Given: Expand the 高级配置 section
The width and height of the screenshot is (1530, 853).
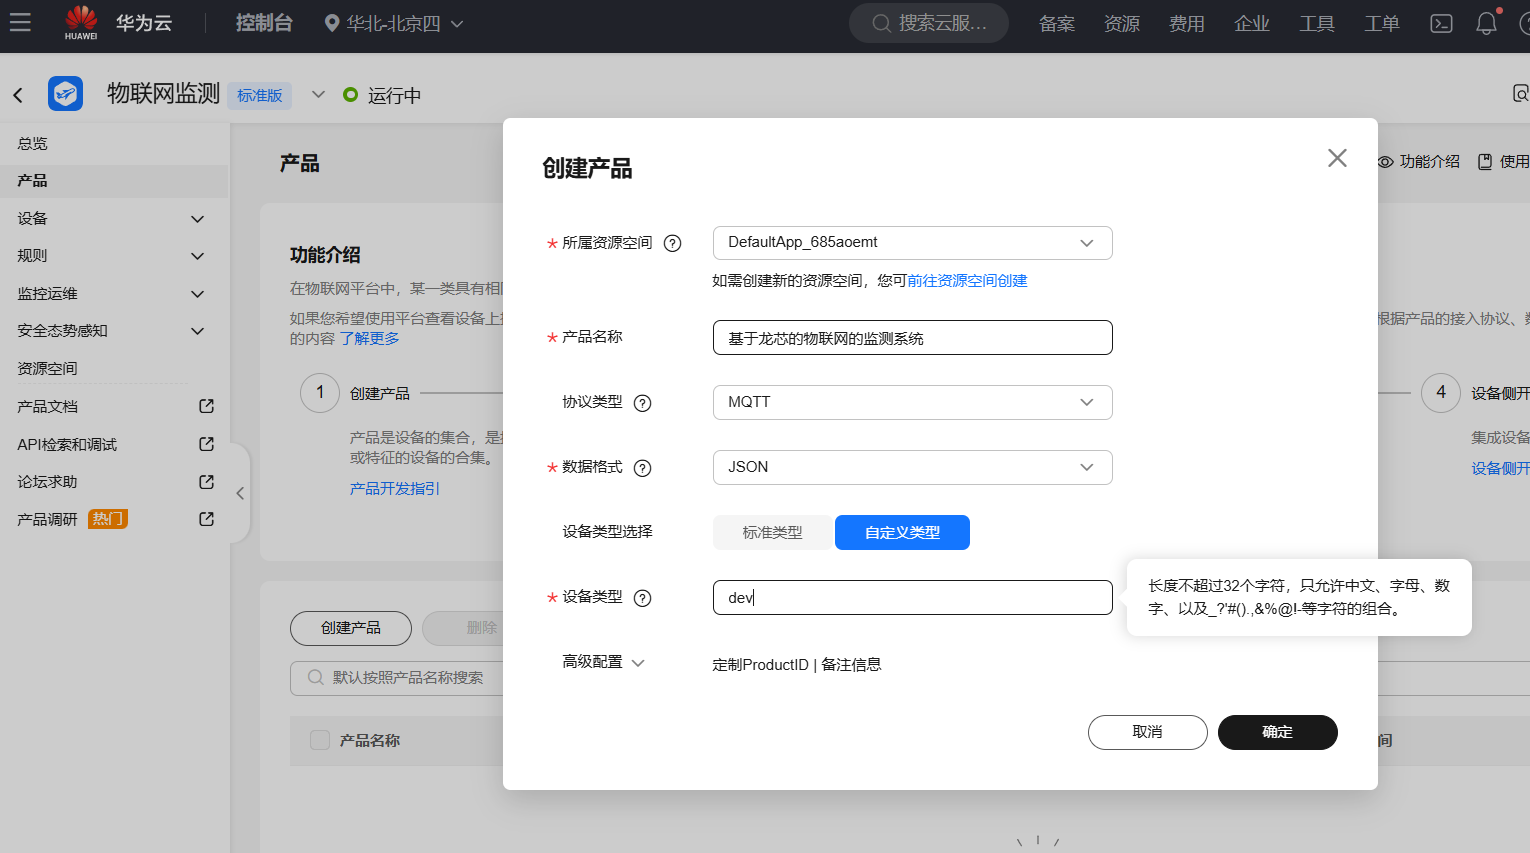Looking at the screenshot, I should [x=601, y=662].
